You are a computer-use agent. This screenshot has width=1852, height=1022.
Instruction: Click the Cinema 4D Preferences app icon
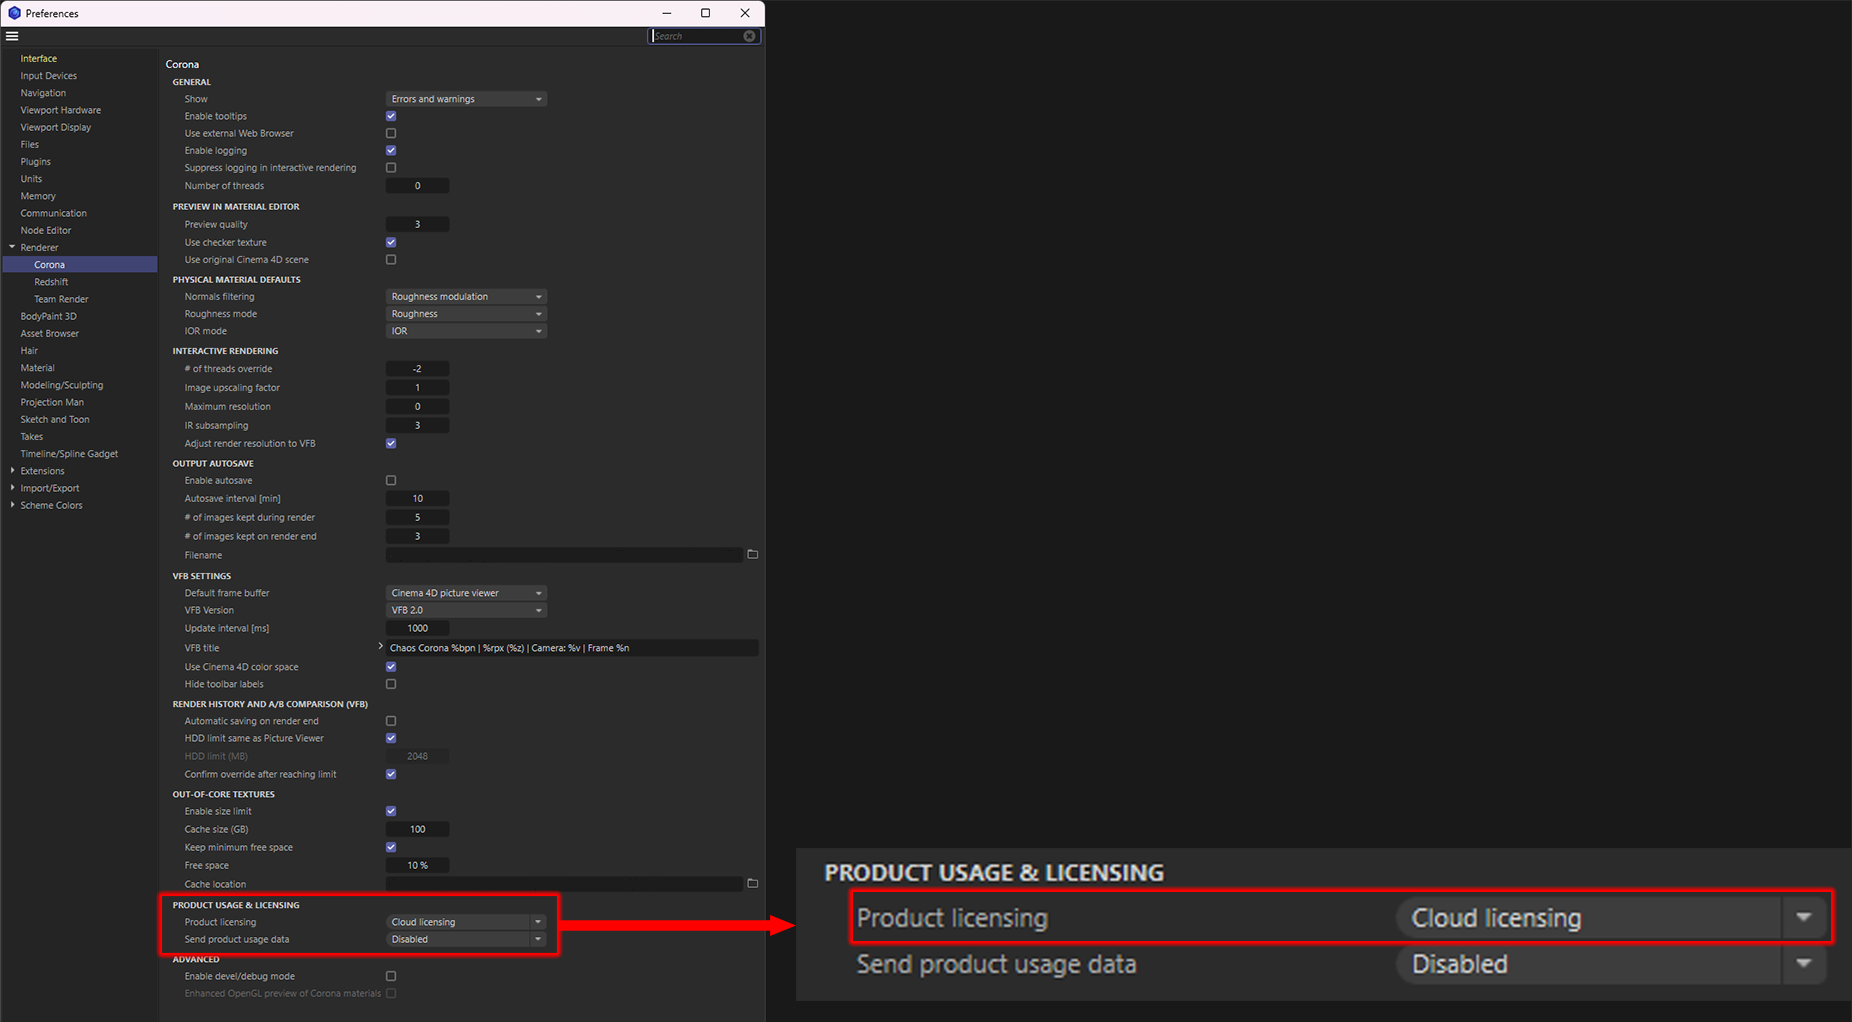pos(14,13)
